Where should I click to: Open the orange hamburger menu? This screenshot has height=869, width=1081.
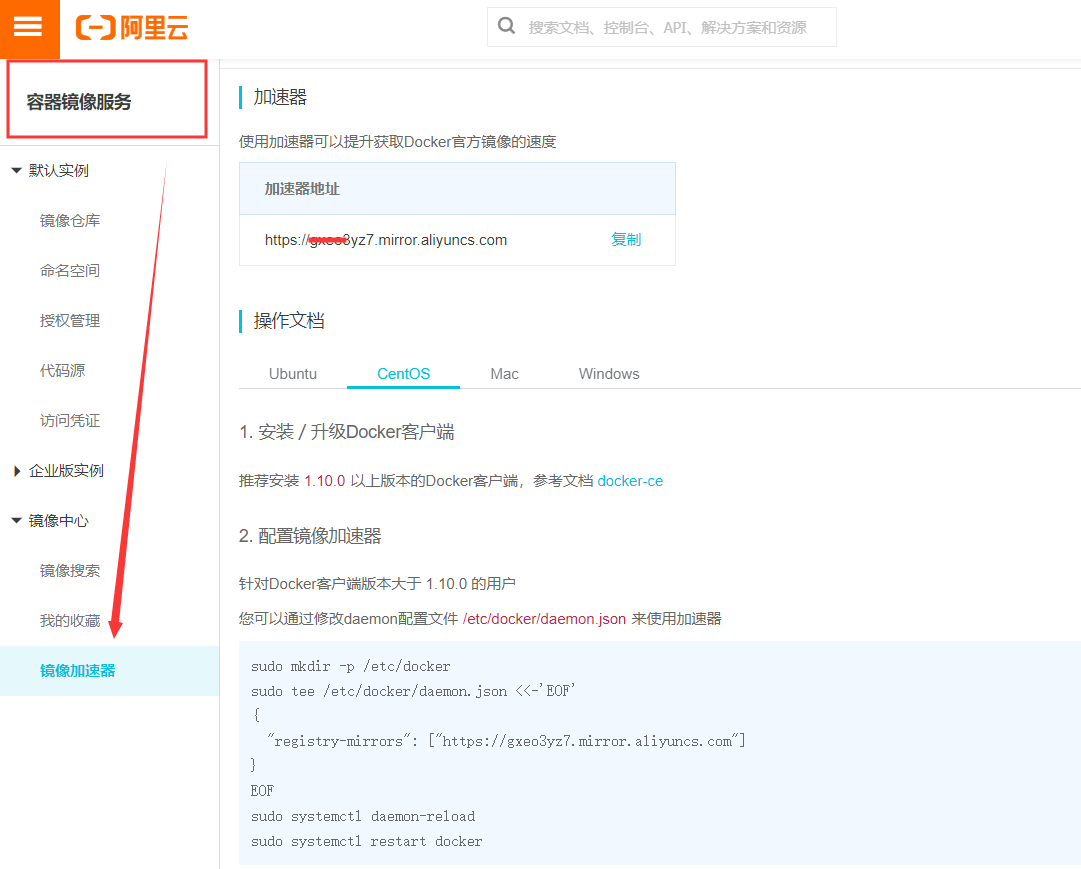click(29, 29)
